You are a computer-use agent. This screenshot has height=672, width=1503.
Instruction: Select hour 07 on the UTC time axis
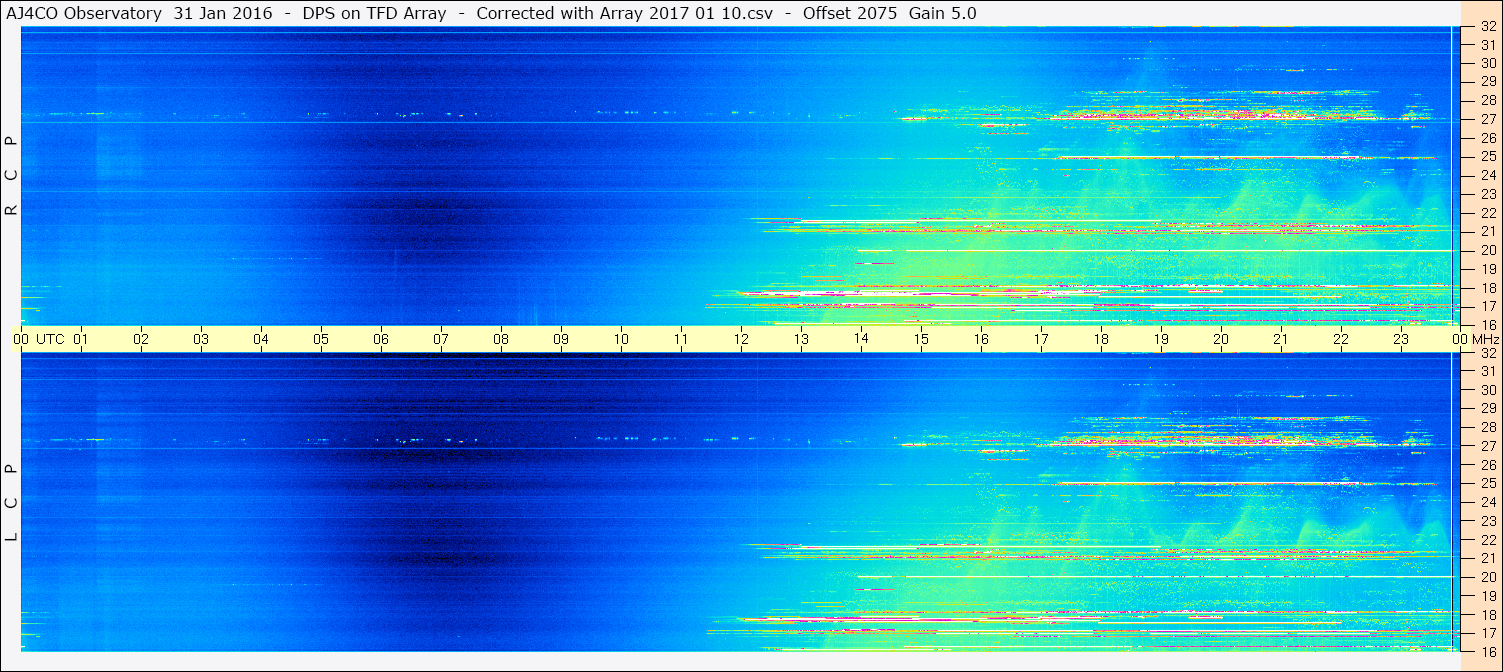click(x=441, y=339)
